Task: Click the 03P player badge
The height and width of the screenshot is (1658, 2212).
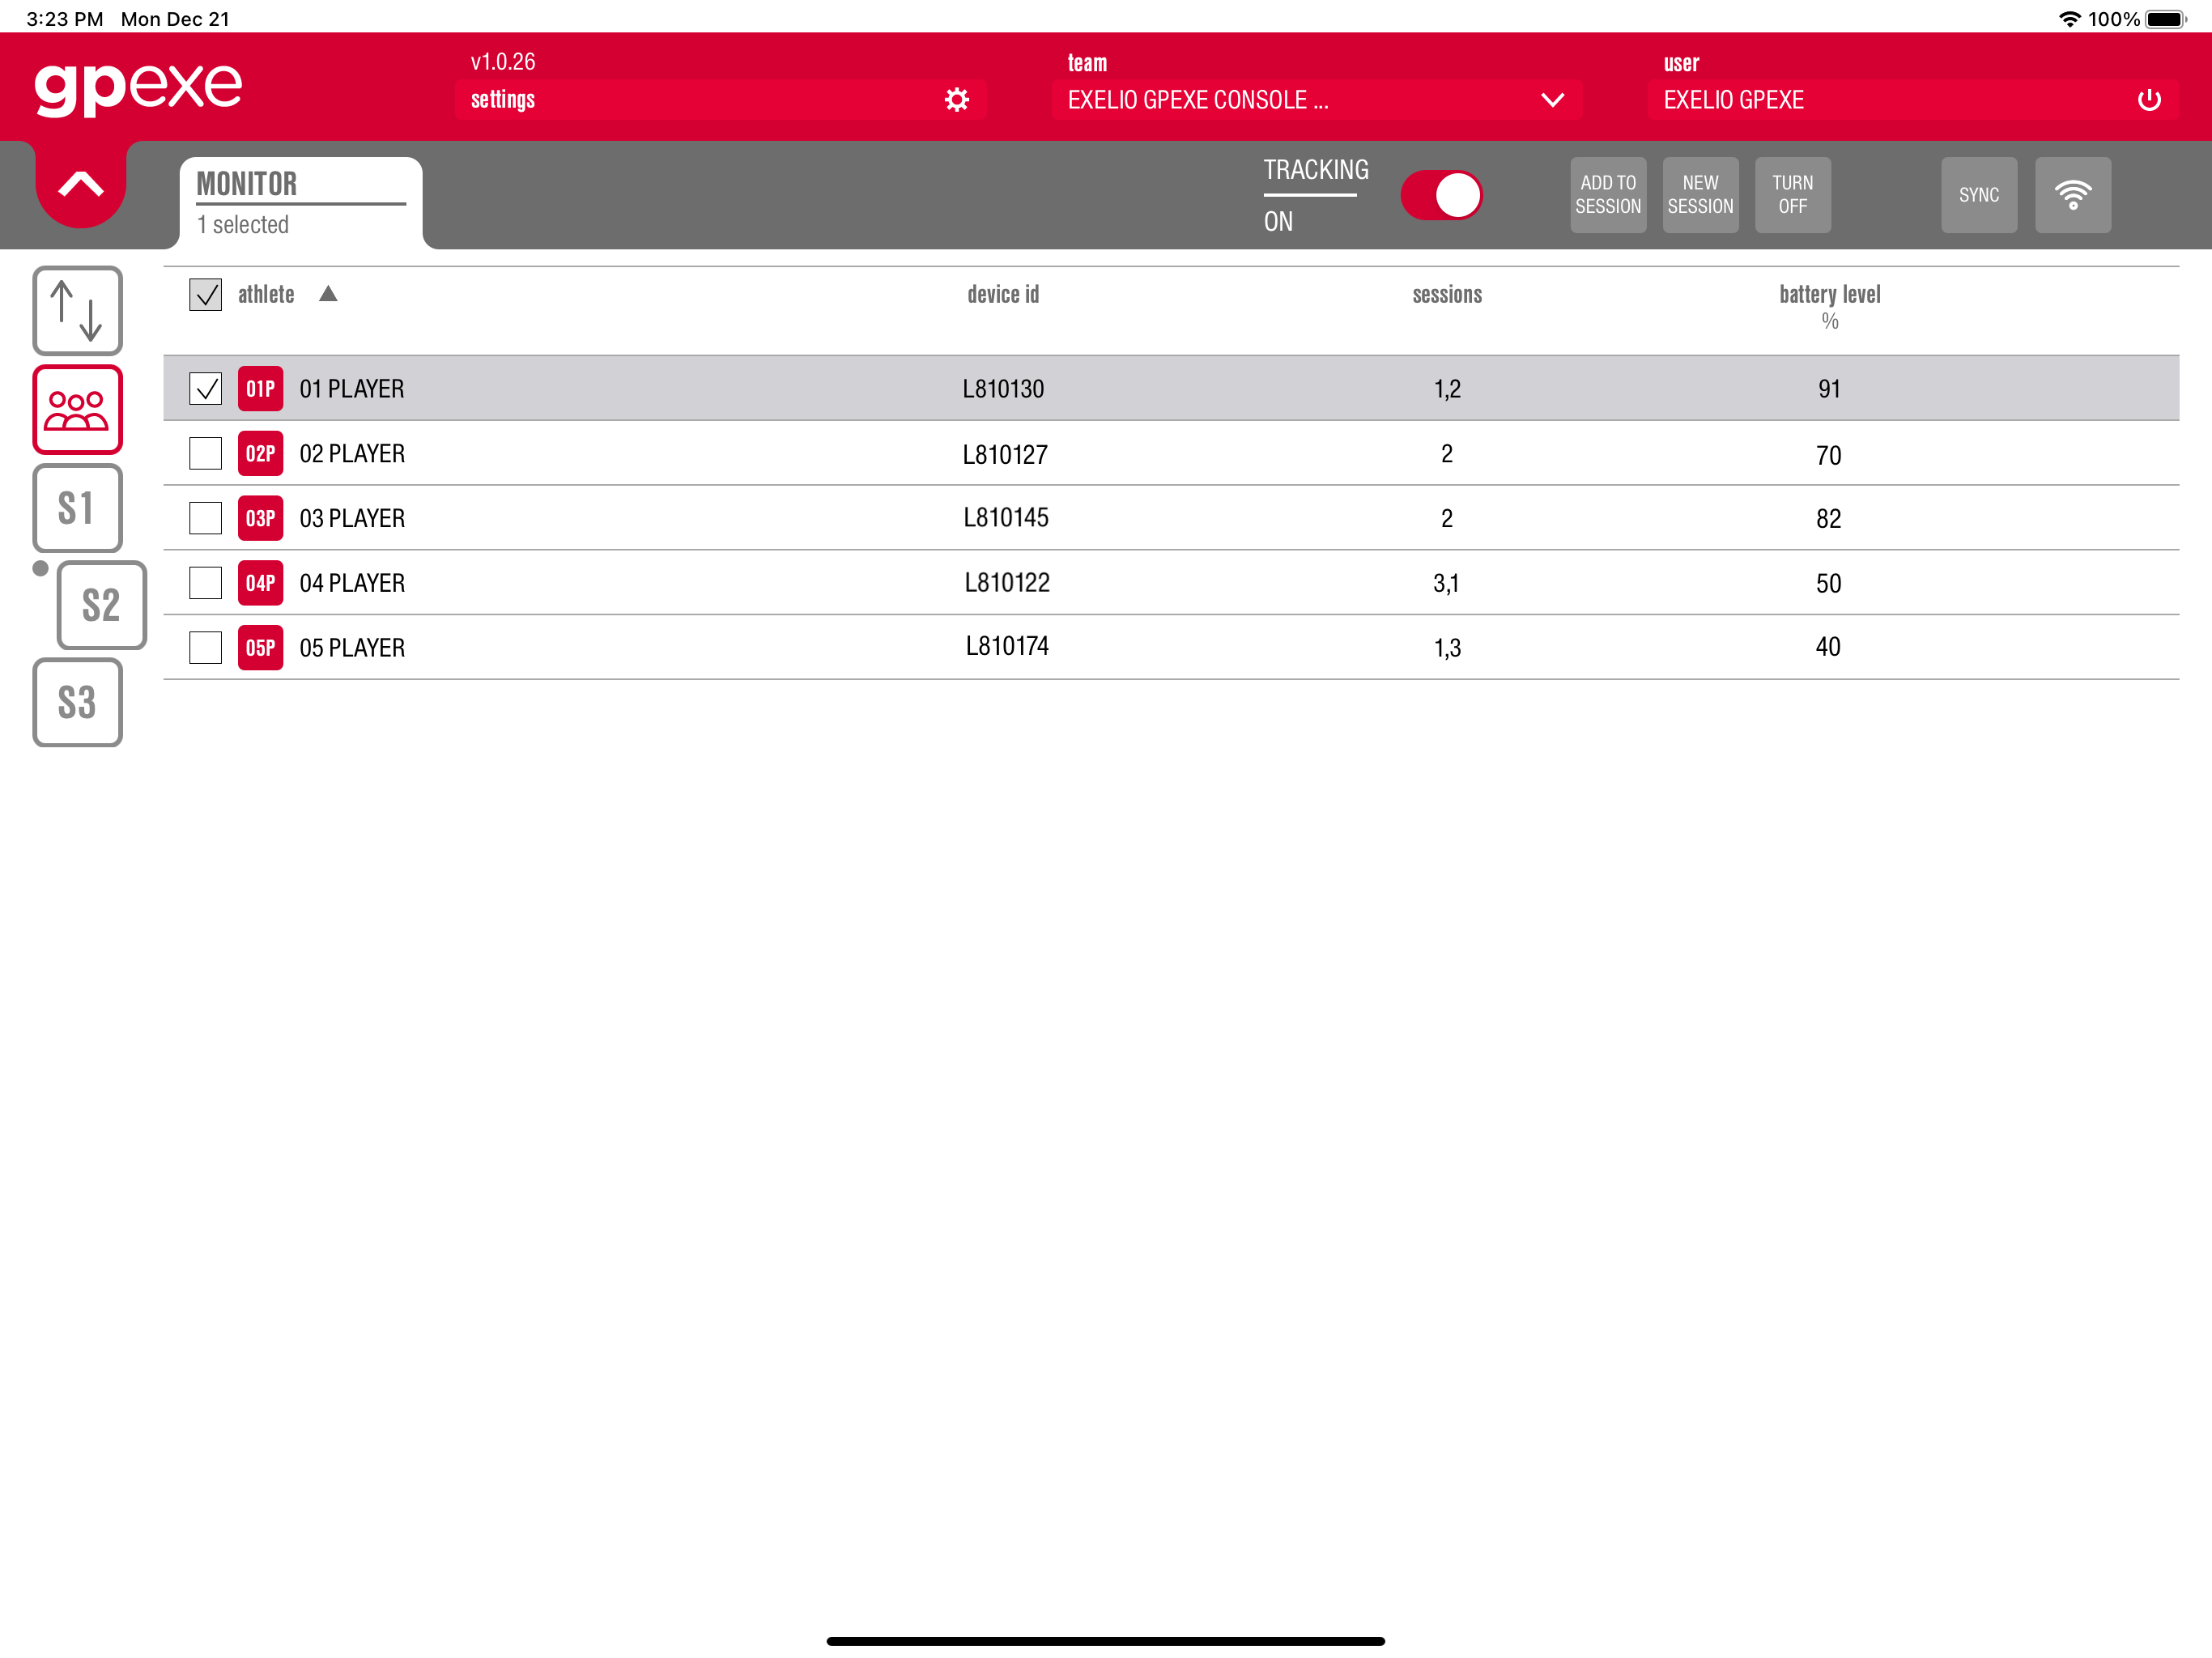Action: (x=260, y=518)
